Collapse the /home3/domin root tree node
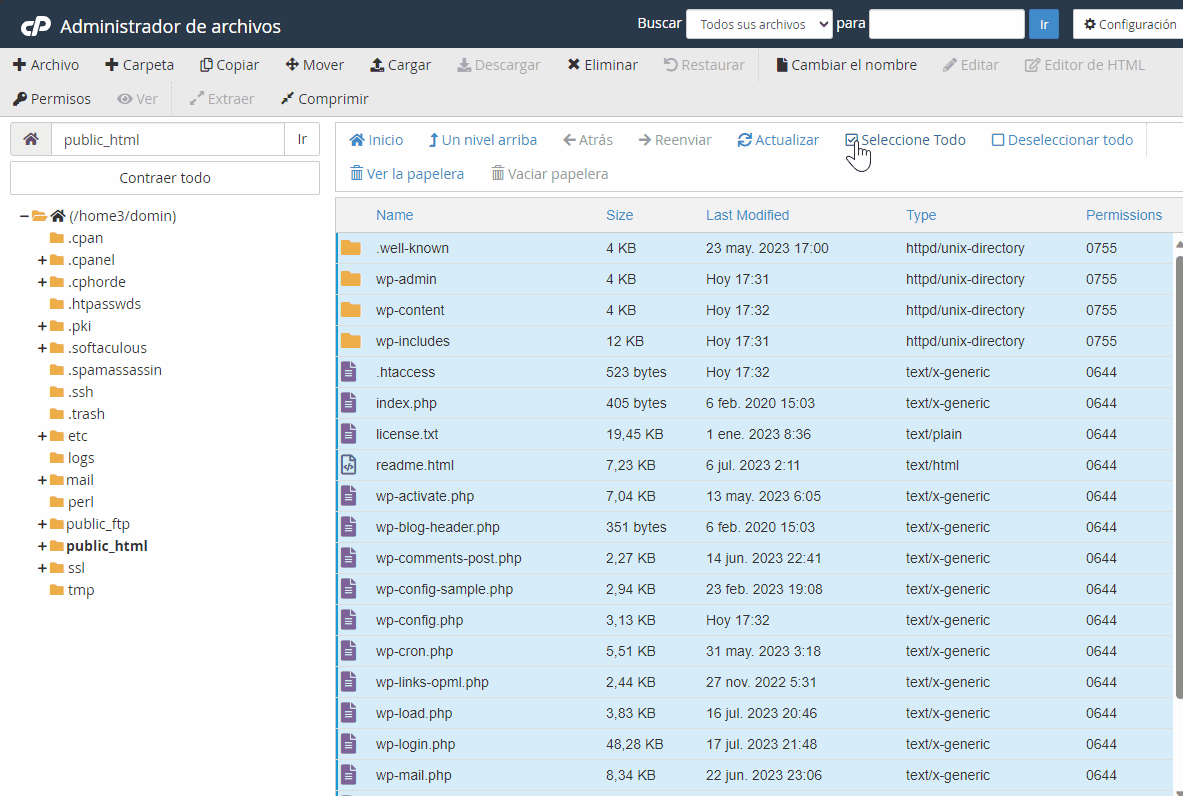Screen dimensions: 1183x796 pos(24,216)
